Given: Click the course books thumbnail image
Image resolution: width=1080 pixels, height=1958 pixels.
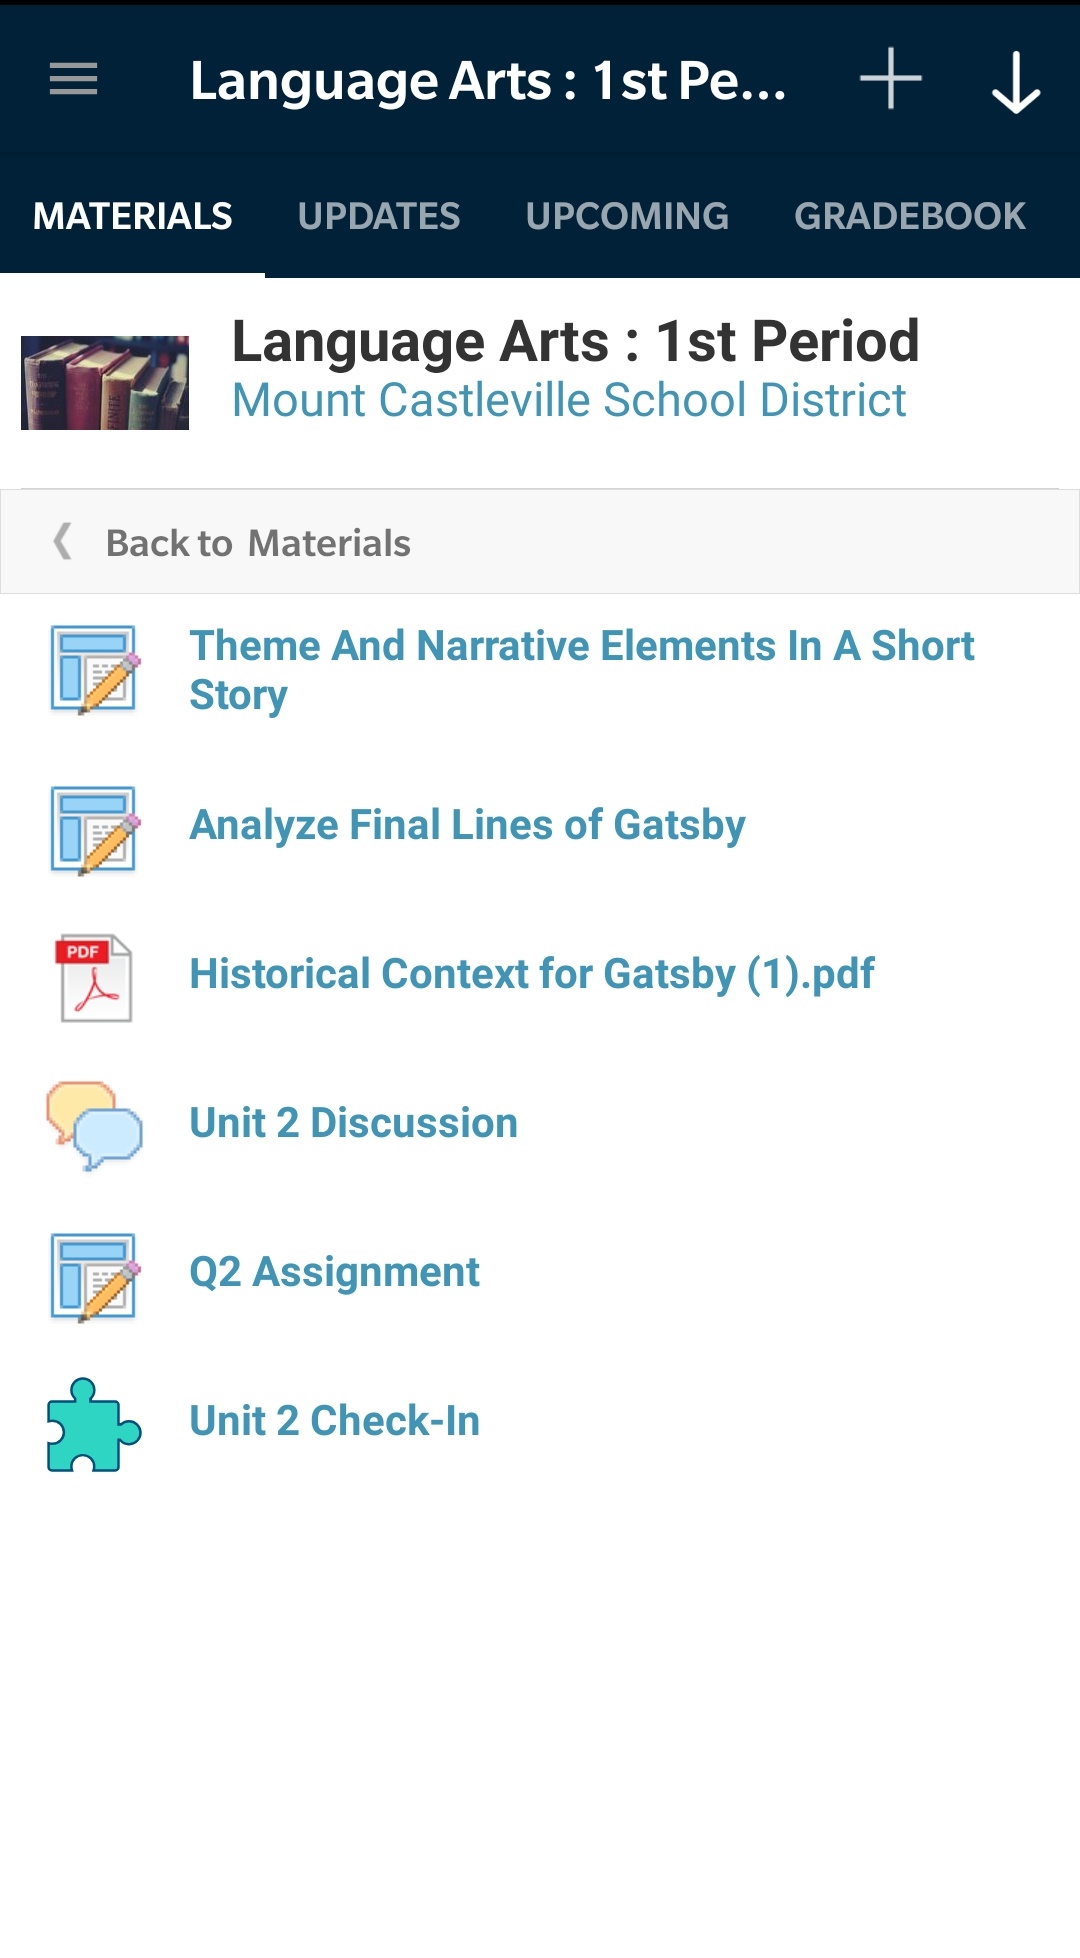Looking at the screenshot, I should 105,383.
